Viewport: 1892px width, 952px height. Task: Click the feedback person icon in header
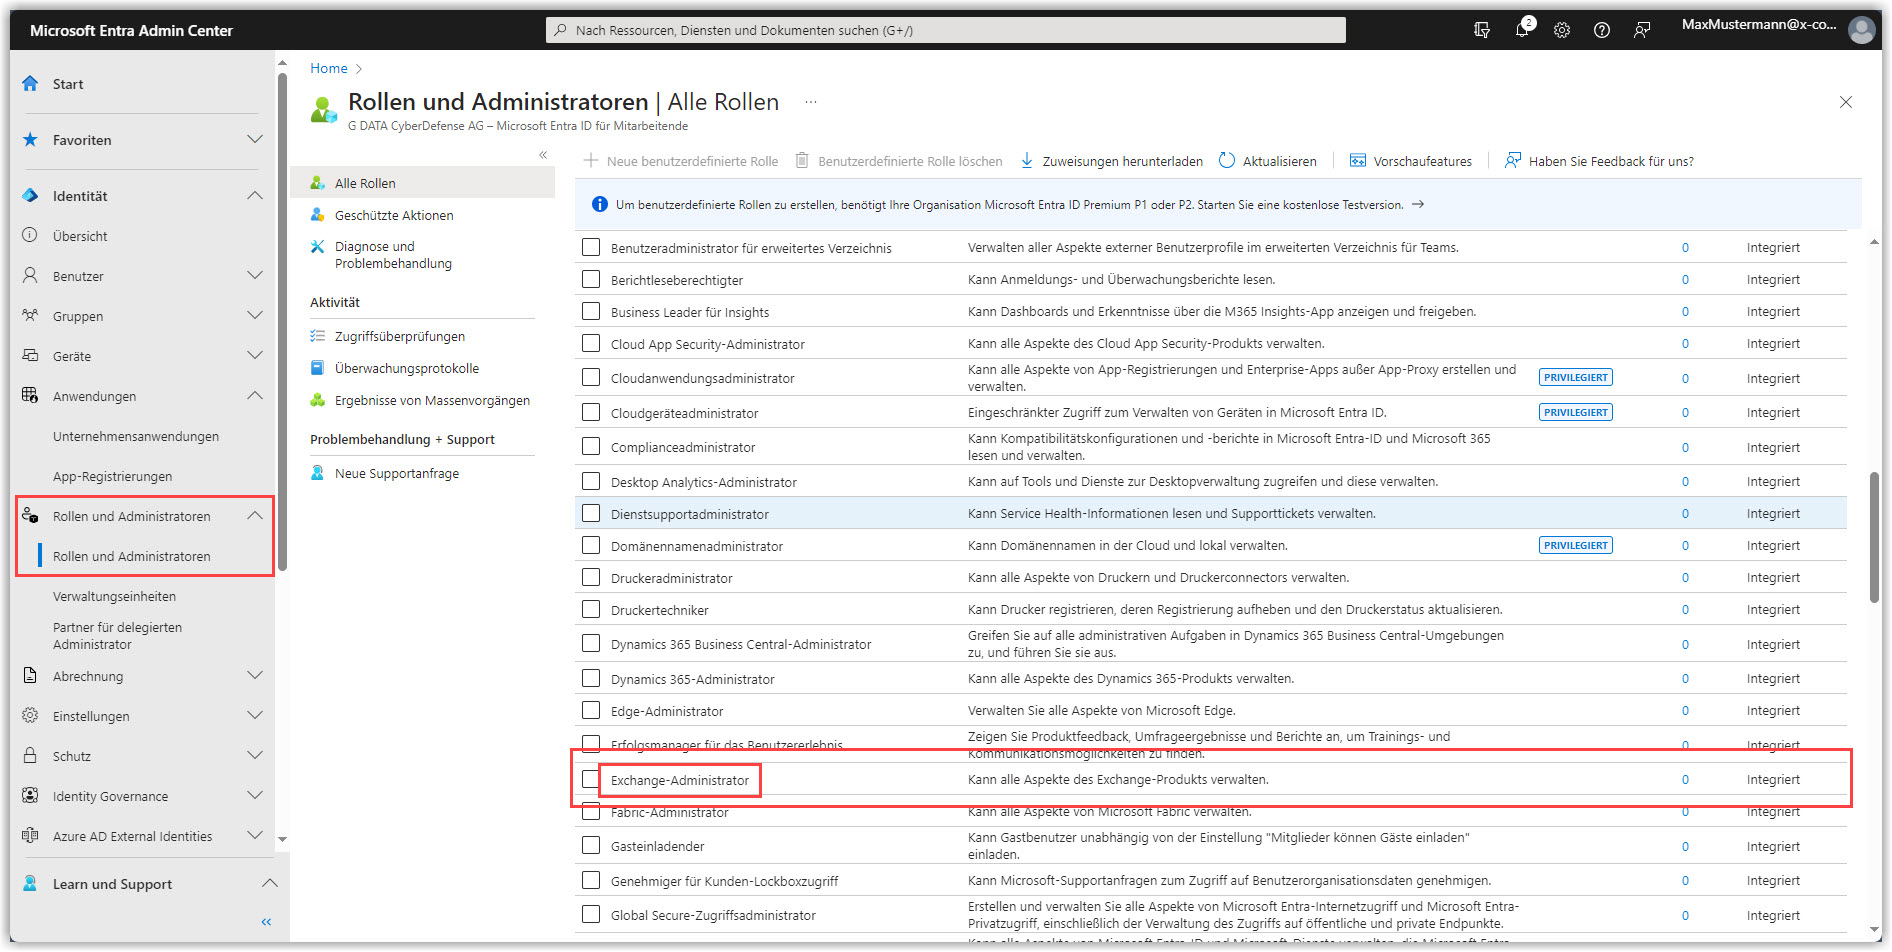1642,30
